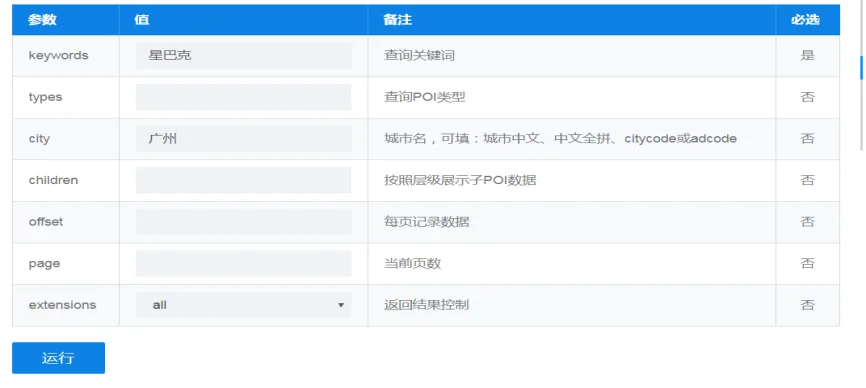The image size is (866, 388).
Task: Click the 当前页数 description text
Action: pyautogui.click(x=413, y=263)
